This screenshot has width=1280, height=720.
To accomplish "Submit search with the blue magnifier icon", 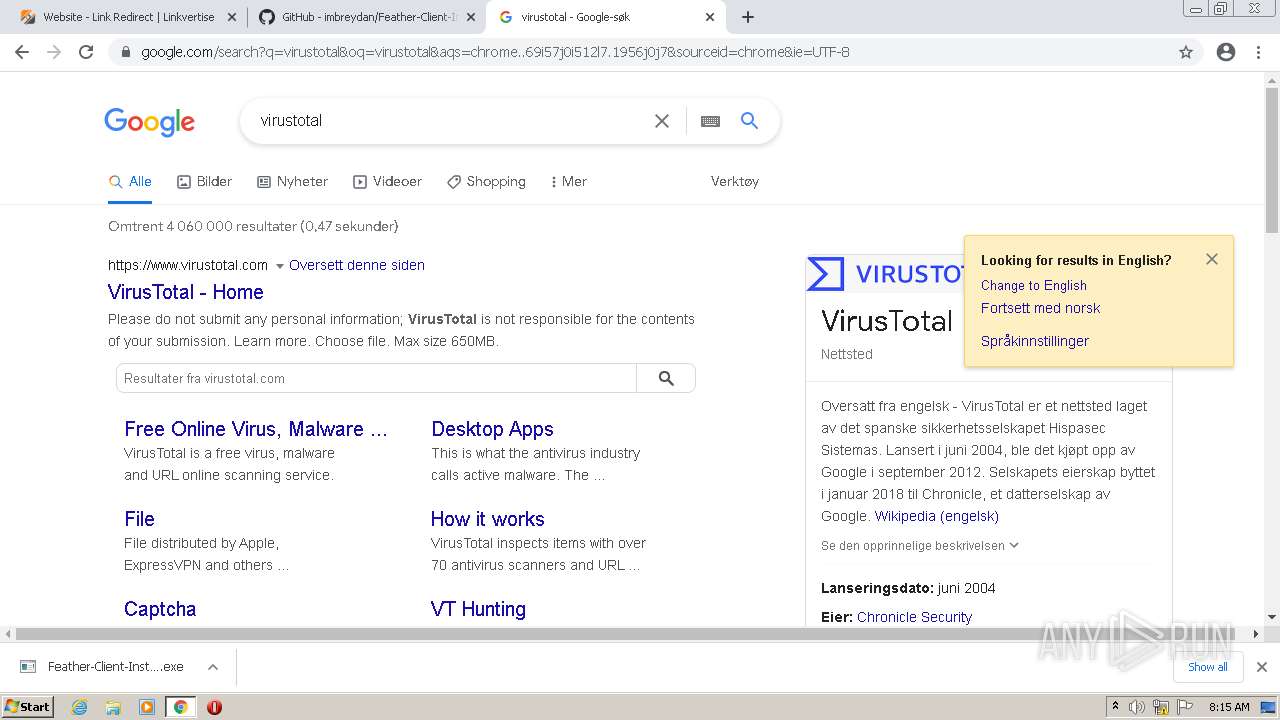I will (x=749, y=121).
